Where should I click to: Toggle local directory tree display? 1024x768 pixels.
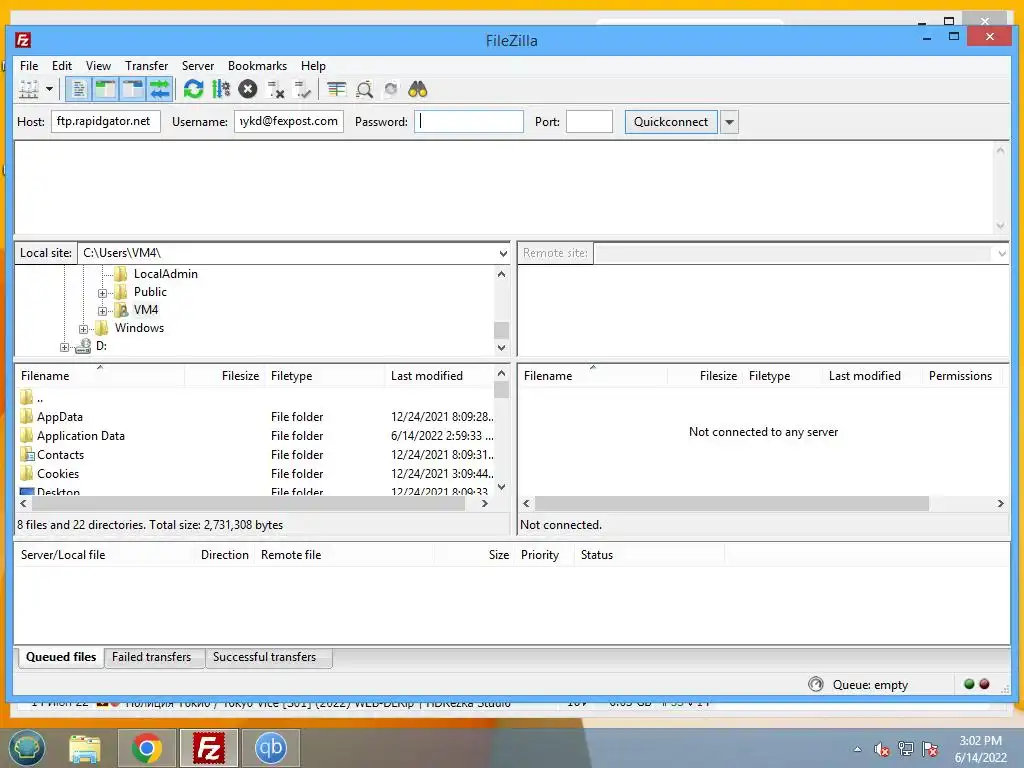click(x=106, y=89)
